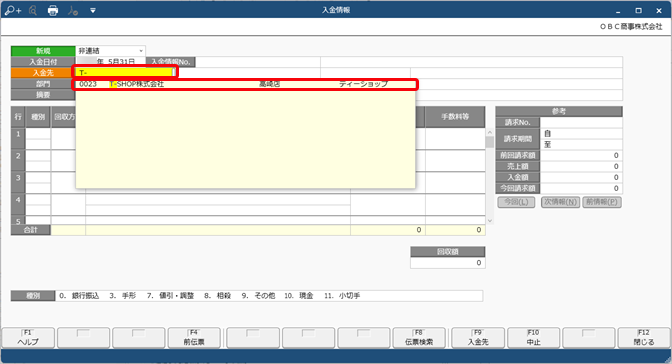
Task: Click the 今回(L) button
Action: tap(516, 202)
